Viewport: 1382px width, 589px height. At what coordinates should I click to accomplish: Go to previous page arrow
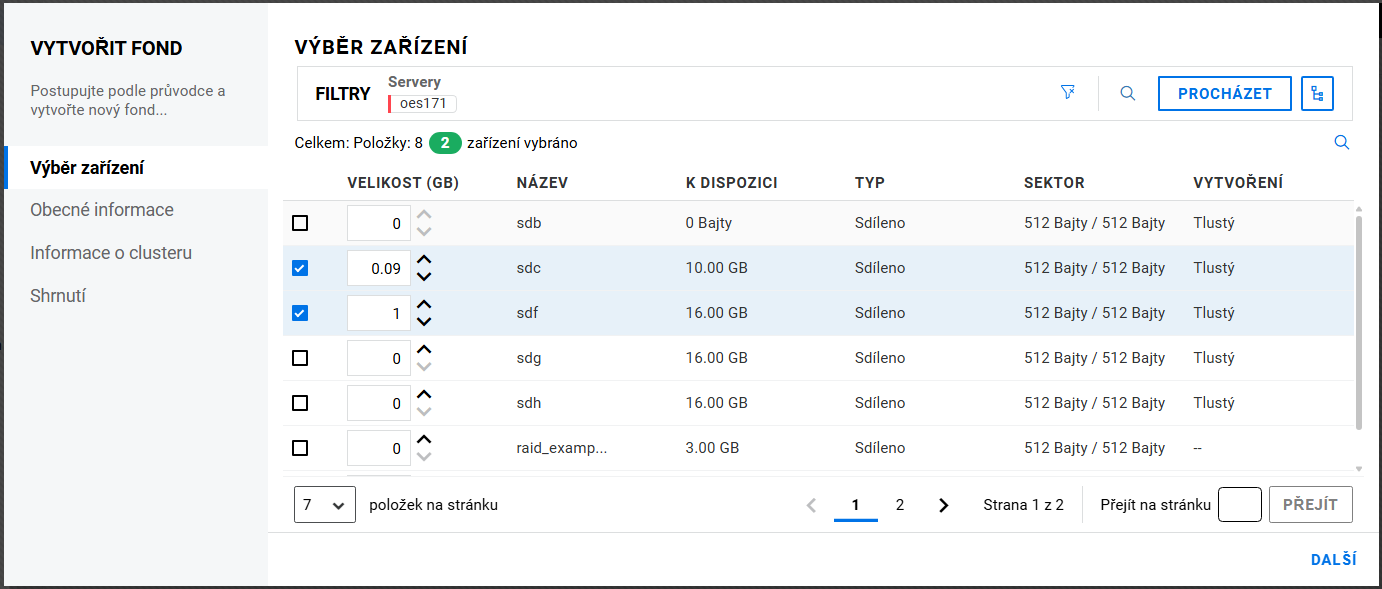pyautogui.click(x=812, y=505)
